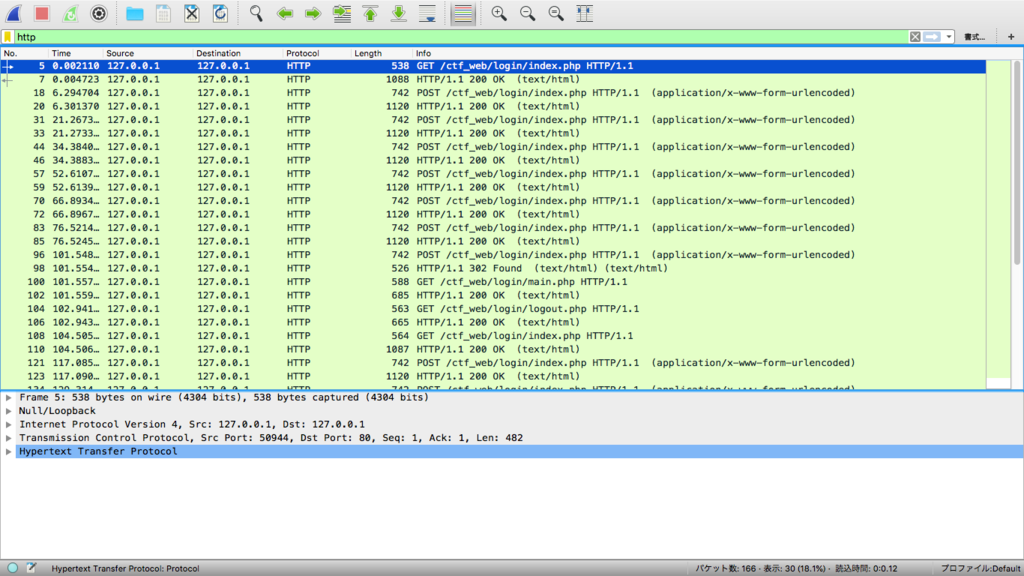
Task: Select packet 121 POST index.php row
Action: pos(493,363)
